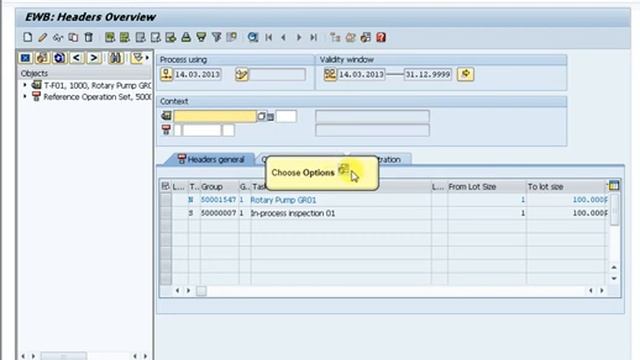Click the red question mark help icon

click(381, 38)
